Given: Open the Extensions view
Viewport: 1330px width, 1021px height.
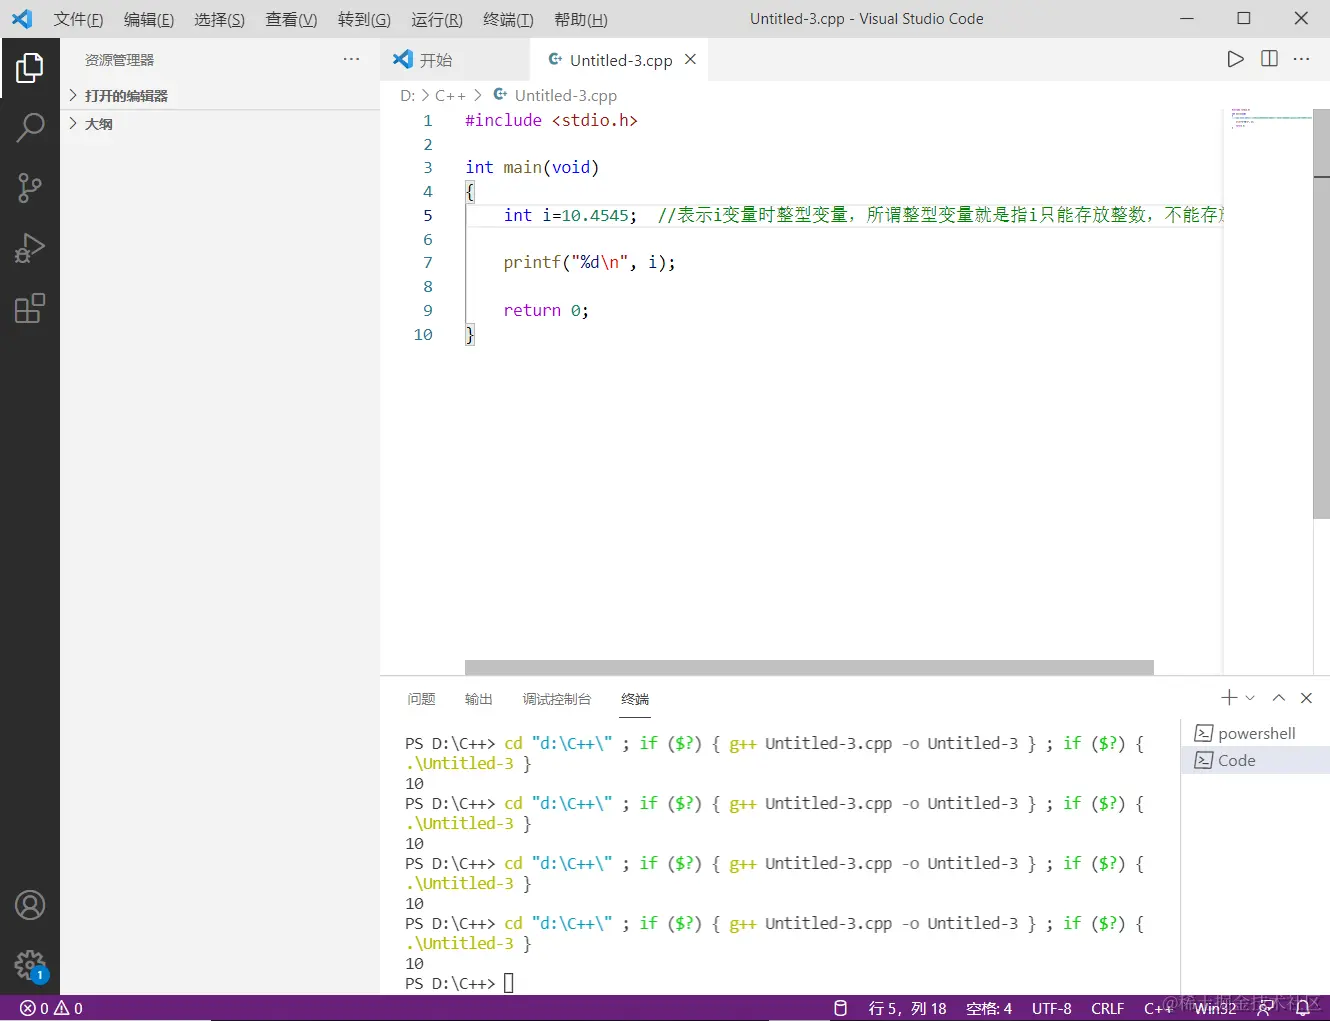Looking at the screenshot, I should point(30,308).
